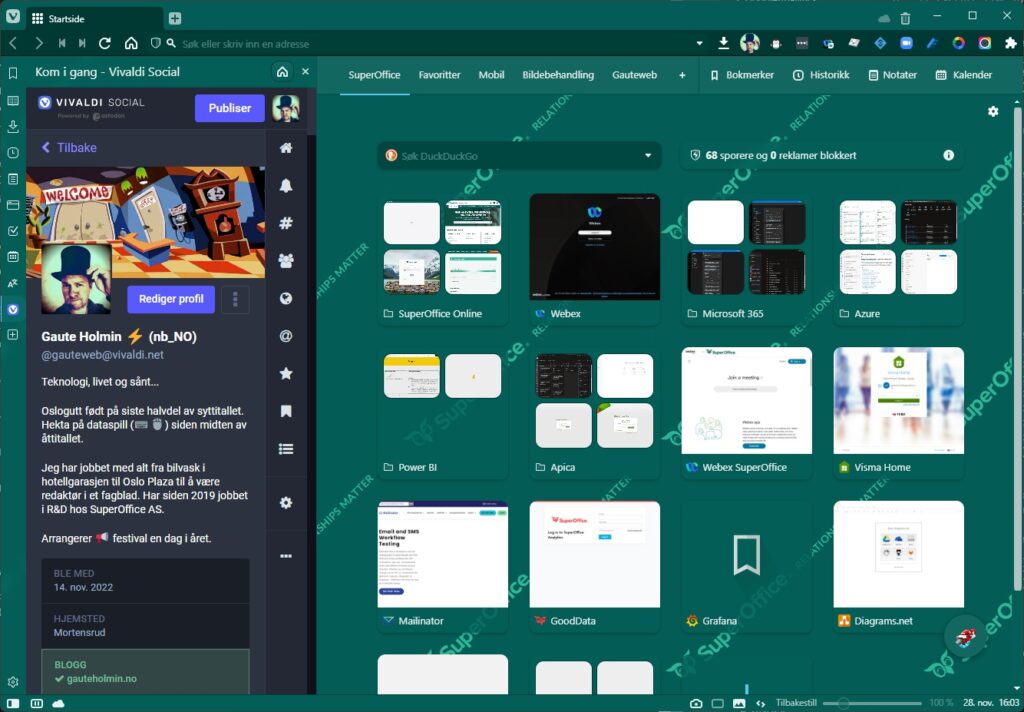
Task: Open the Explore hashtag icon
Action: [286, 223]
